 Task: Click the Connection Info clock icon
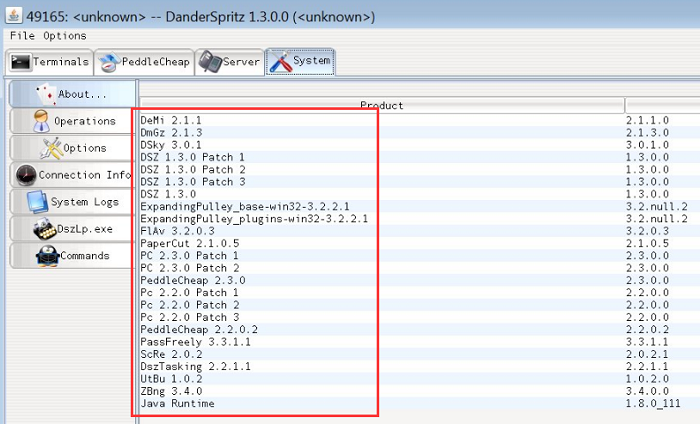pos(26,175)
